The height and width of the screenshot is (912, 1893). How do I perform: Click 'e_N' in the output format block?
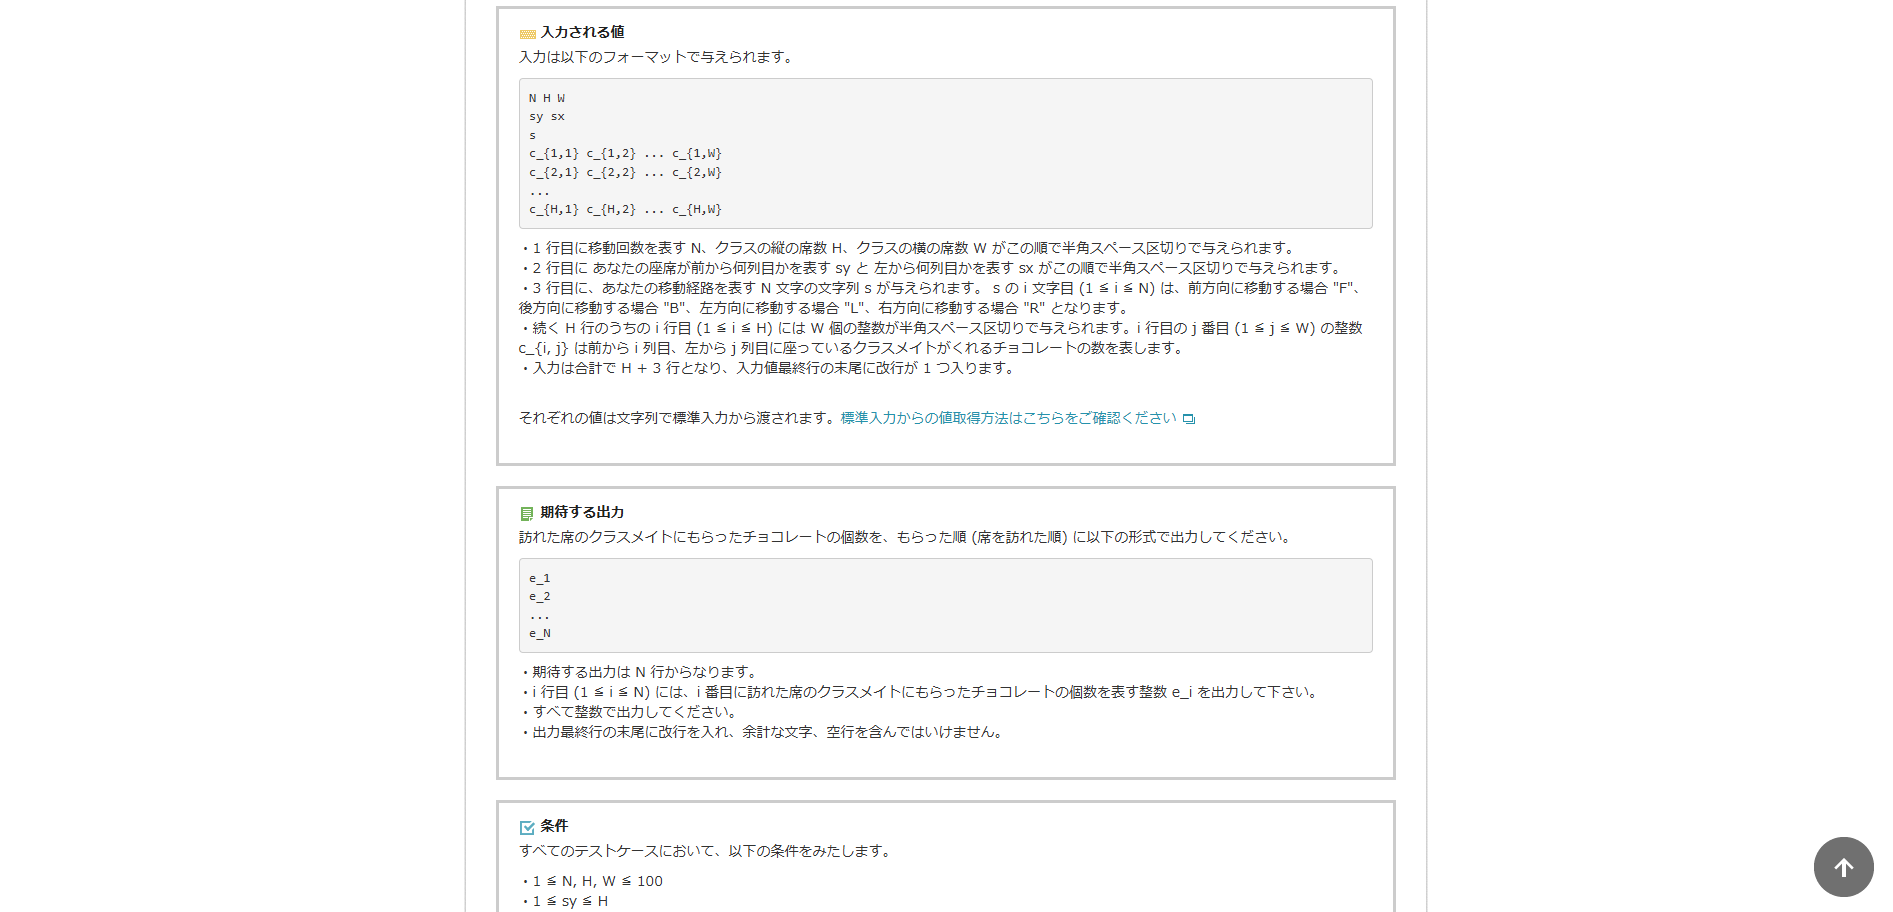tap(540, 634)
